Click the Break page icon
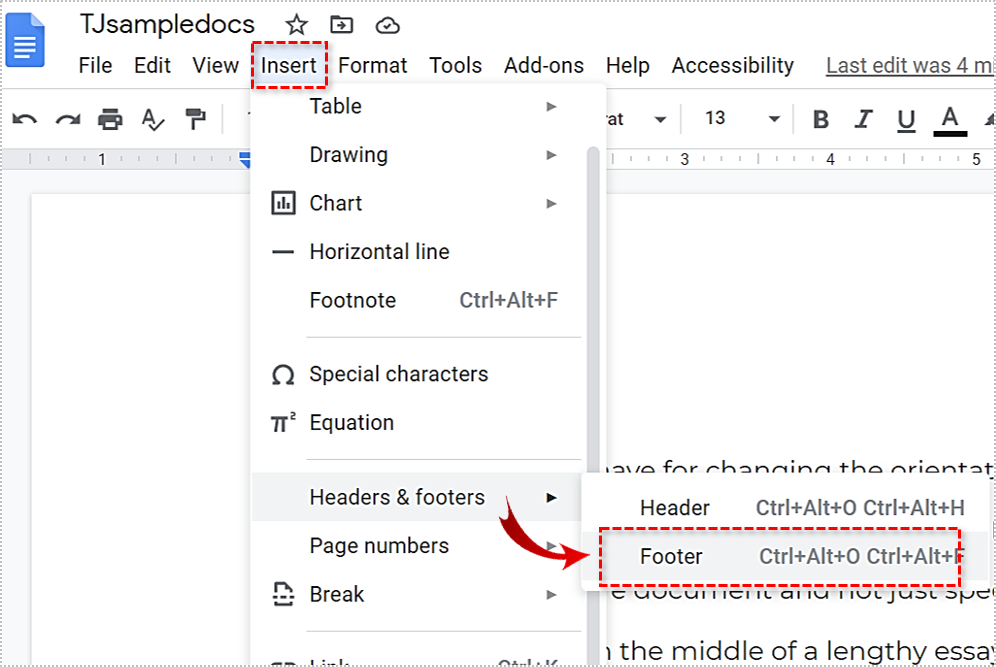Screen dimensions: 996x667 pyautogui.click(x=283, y=595)
